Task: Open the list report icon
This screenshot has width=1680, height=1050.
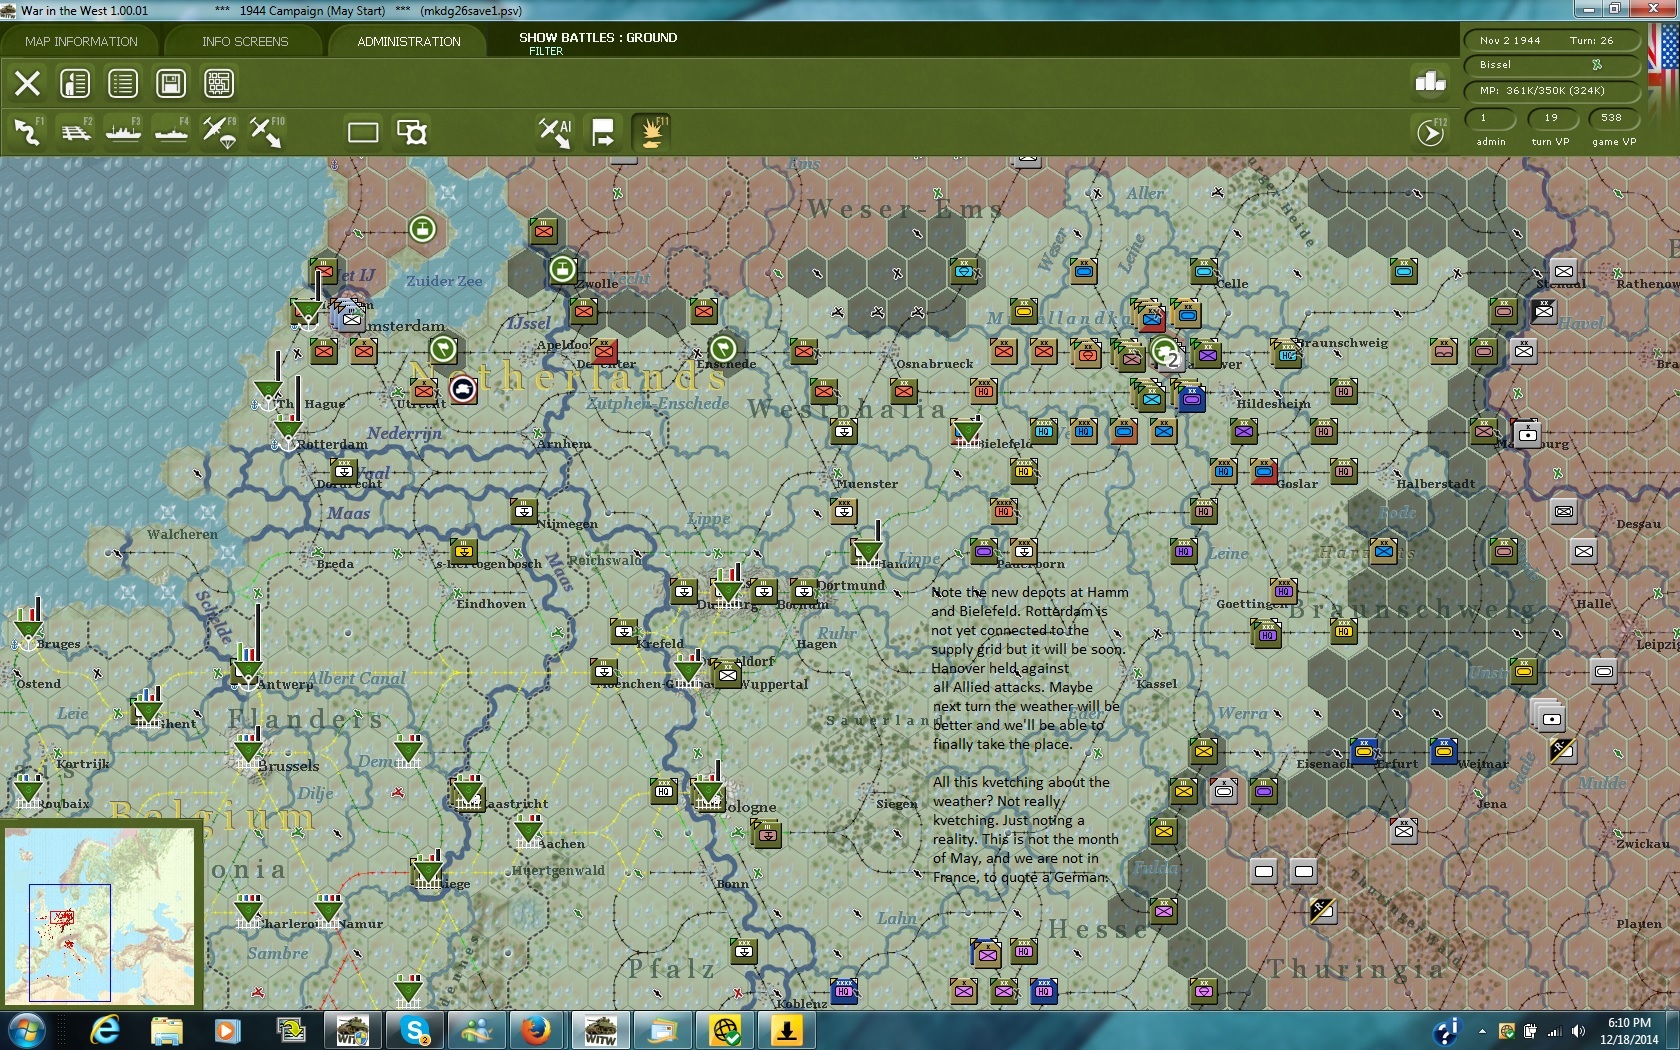Action: coord(123,83)
